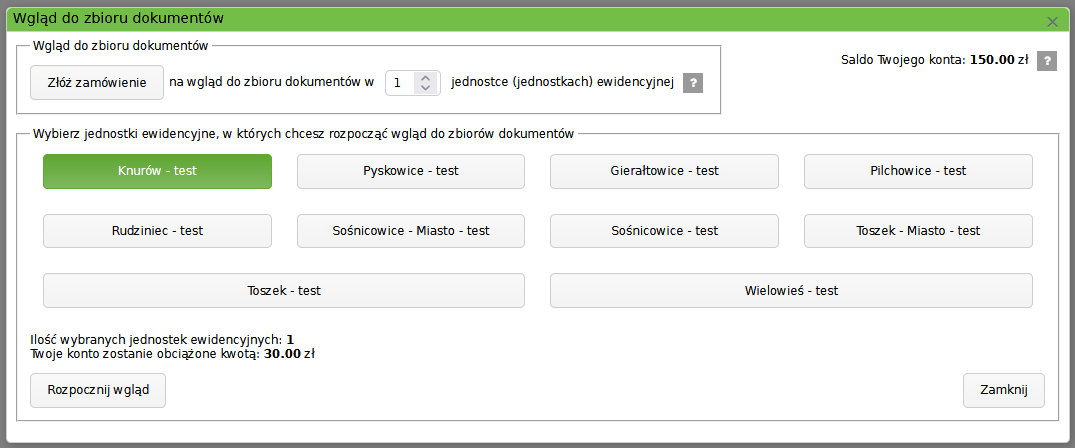Click the dialog title bar text
The width and height of the screenshot is (1075, 448).
click(118, 18)
